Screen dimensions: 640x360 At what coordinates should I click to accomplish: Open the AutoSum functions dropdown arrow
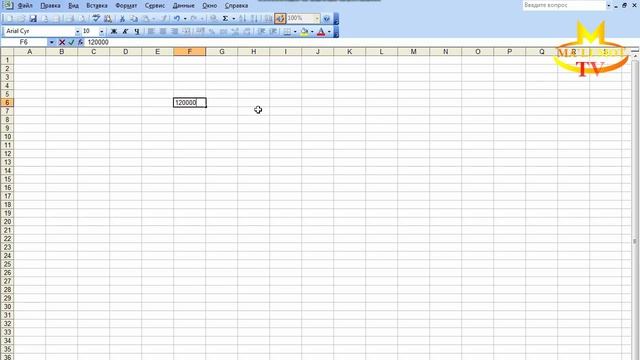point(233,18)
